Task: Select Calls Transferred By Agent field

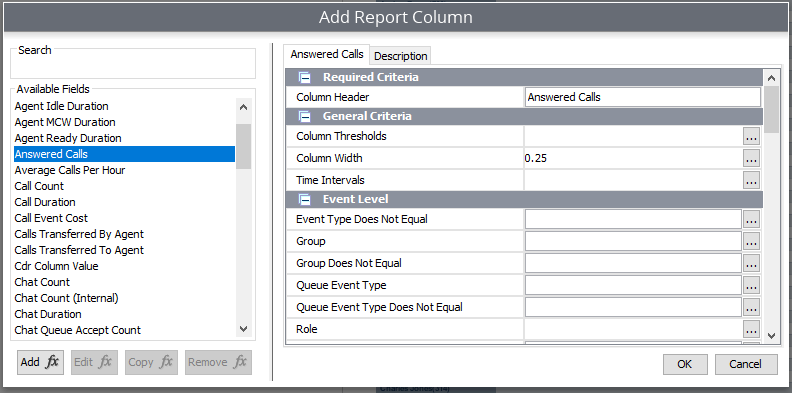Action: point(124,234)
